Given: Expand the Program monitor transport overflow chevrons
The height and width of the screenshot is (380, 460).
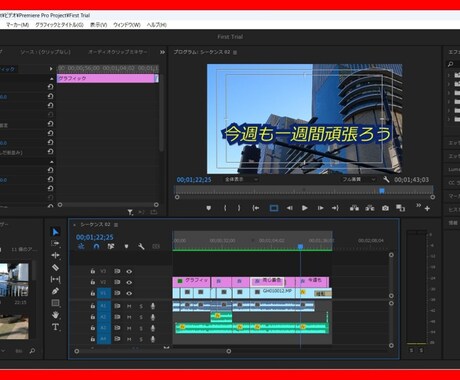Looking at the screenshot, I should (x=418, y=205).
